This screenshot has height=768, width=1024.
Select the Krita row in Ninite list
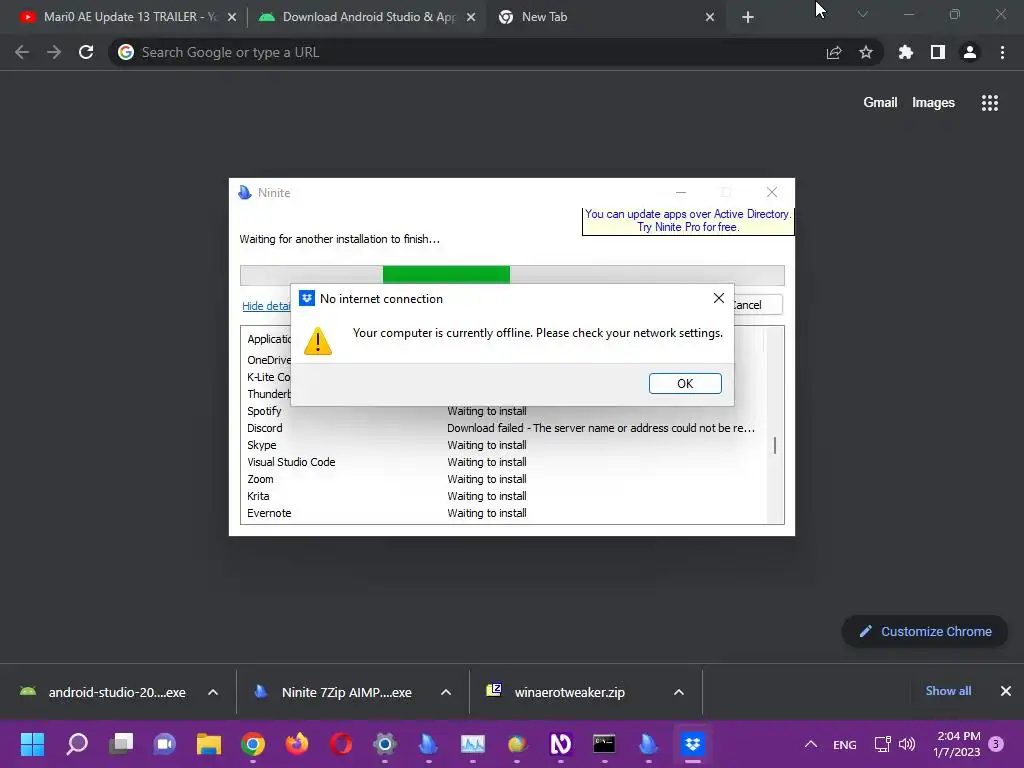point(503,496)
